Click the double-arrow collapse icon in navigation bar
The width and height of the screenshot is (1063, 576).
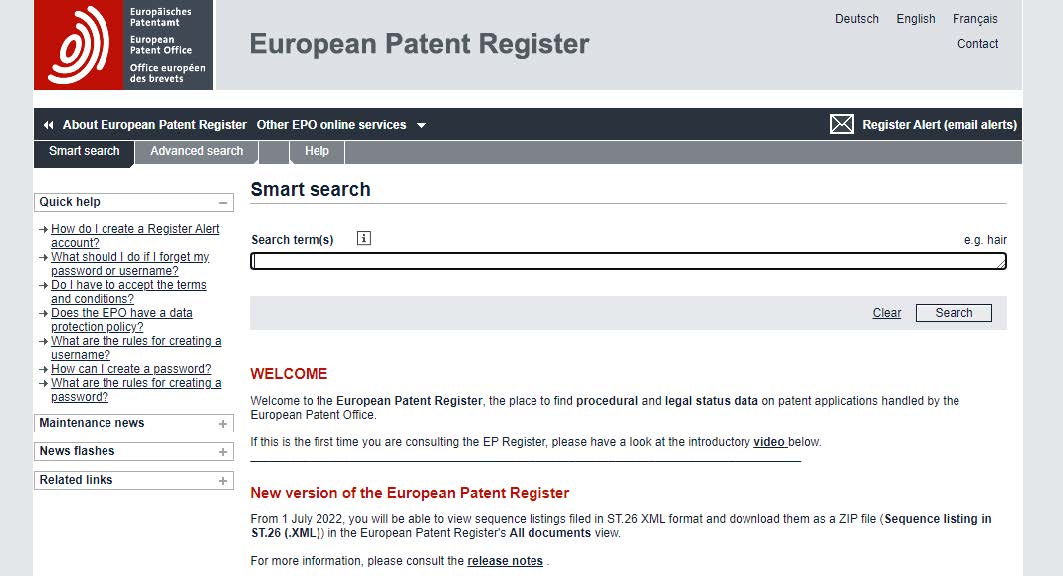click(x=47, y=123)
